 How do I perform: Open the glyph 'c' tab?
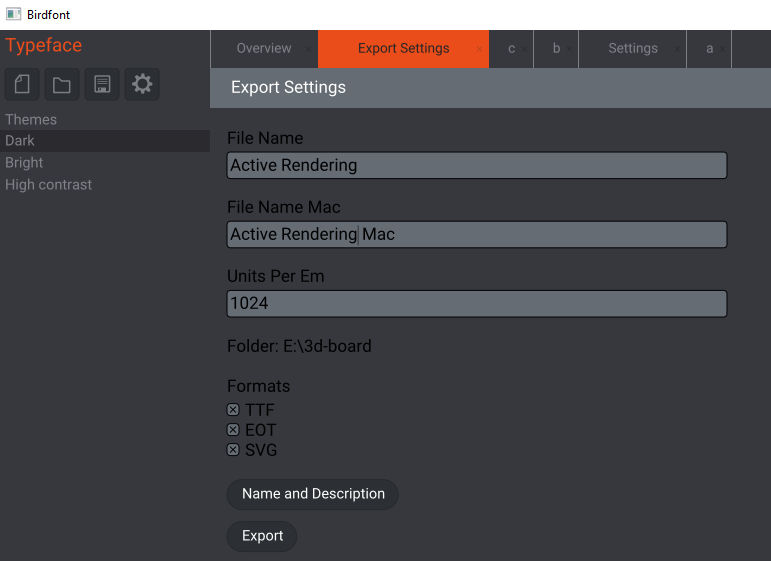click(511, 48)
